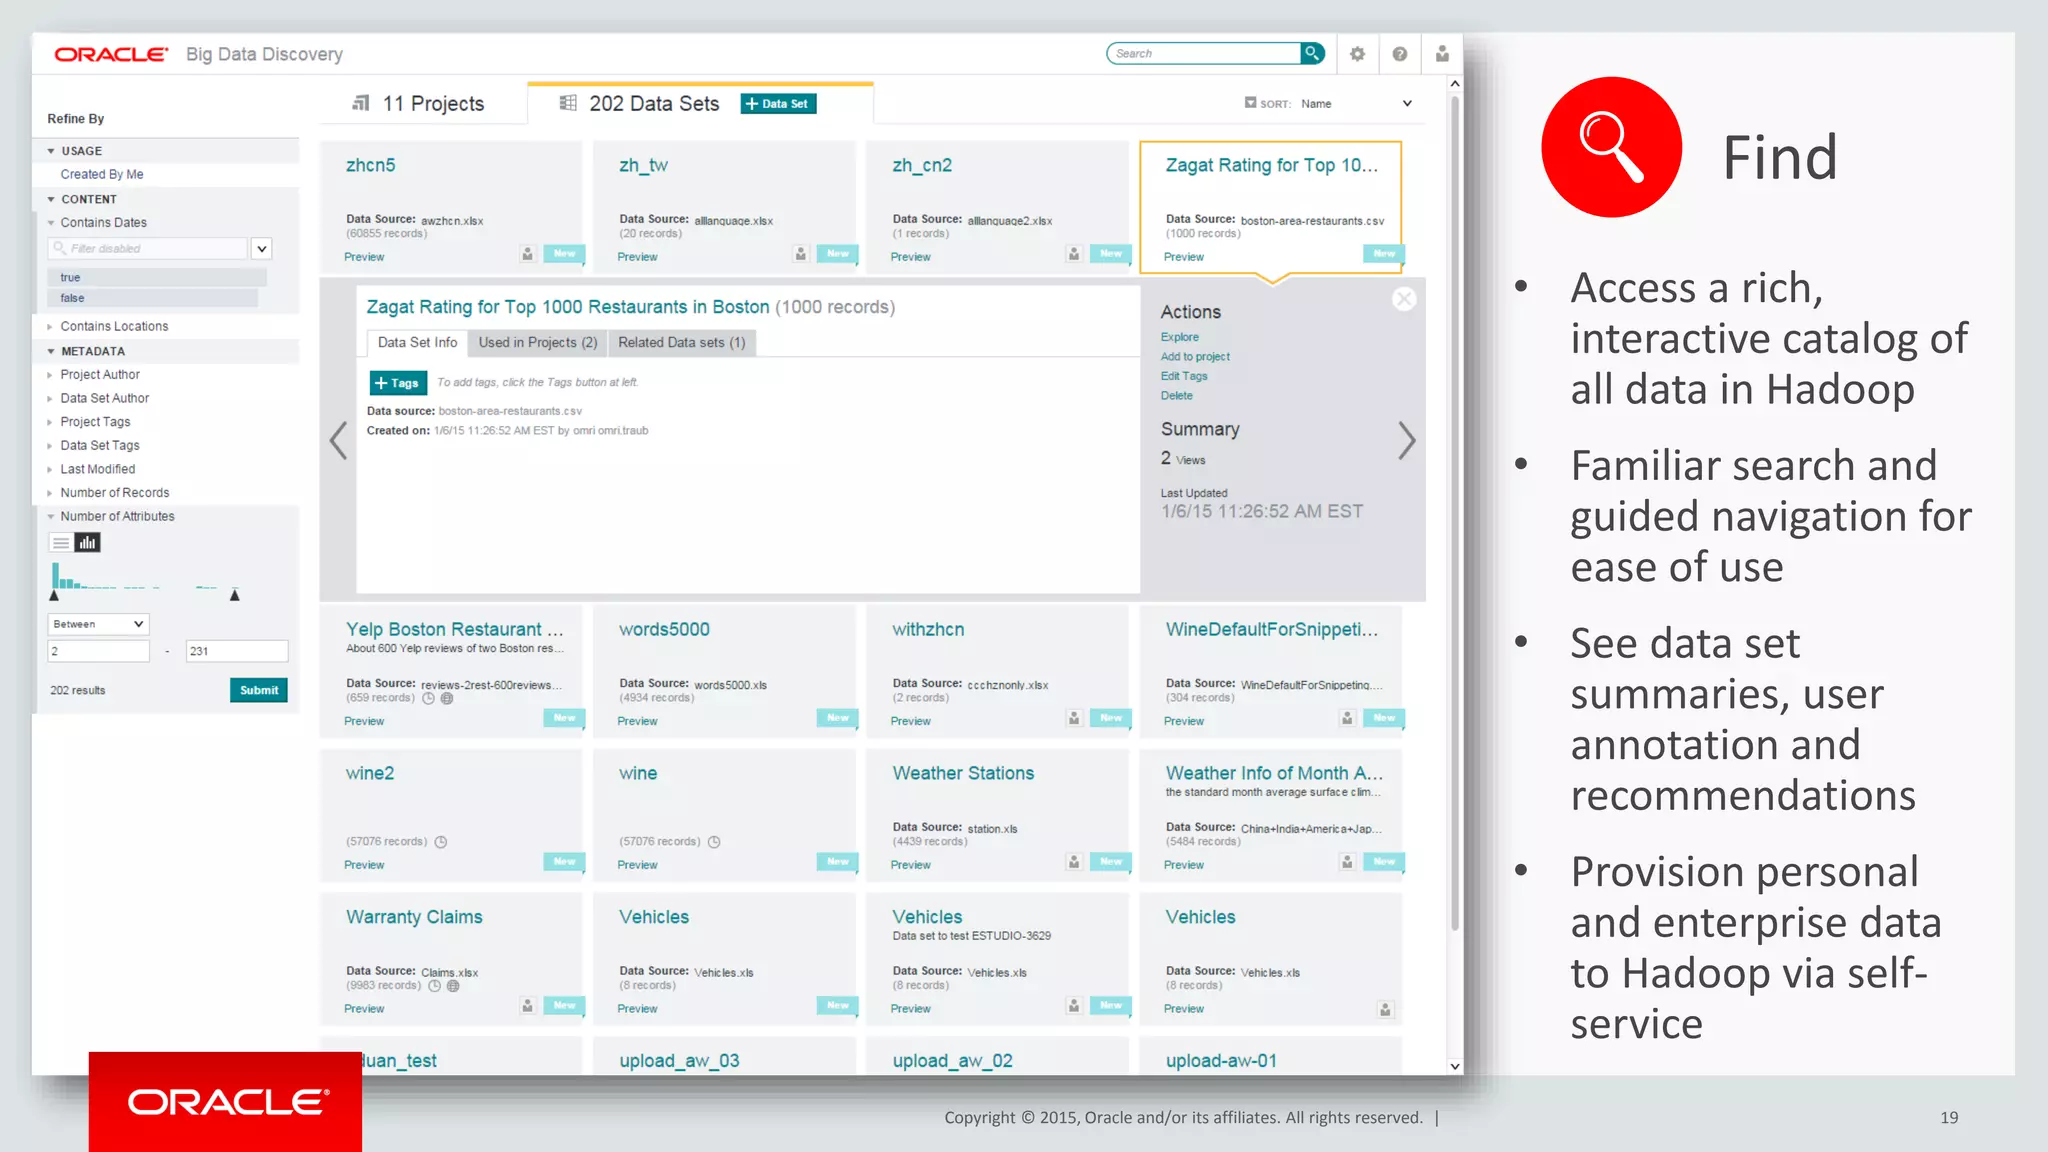The width and height of the screenshot is (2048, 1152).
Task: Click person icon on Weather Stations card
Action: click(1074, 862)
